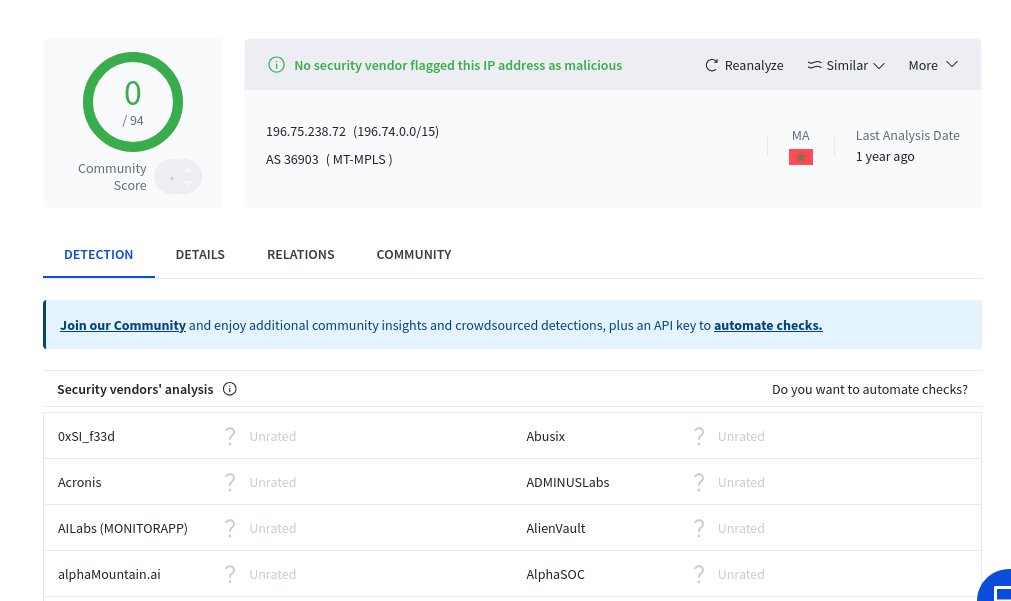Click the Reanalyze circular arrow icon
The image size is (1011, 601).
tap(711, 65)
